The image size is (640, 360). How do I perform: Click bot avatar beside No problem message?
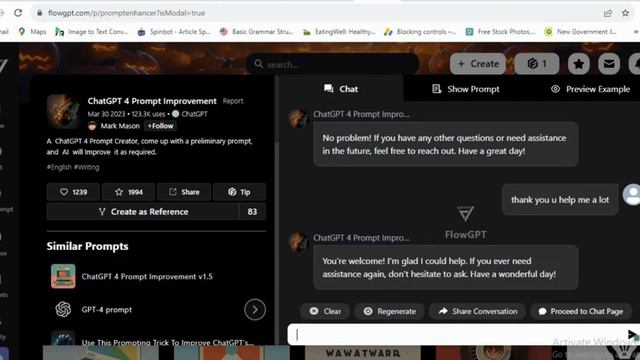[x=298, y=118]
